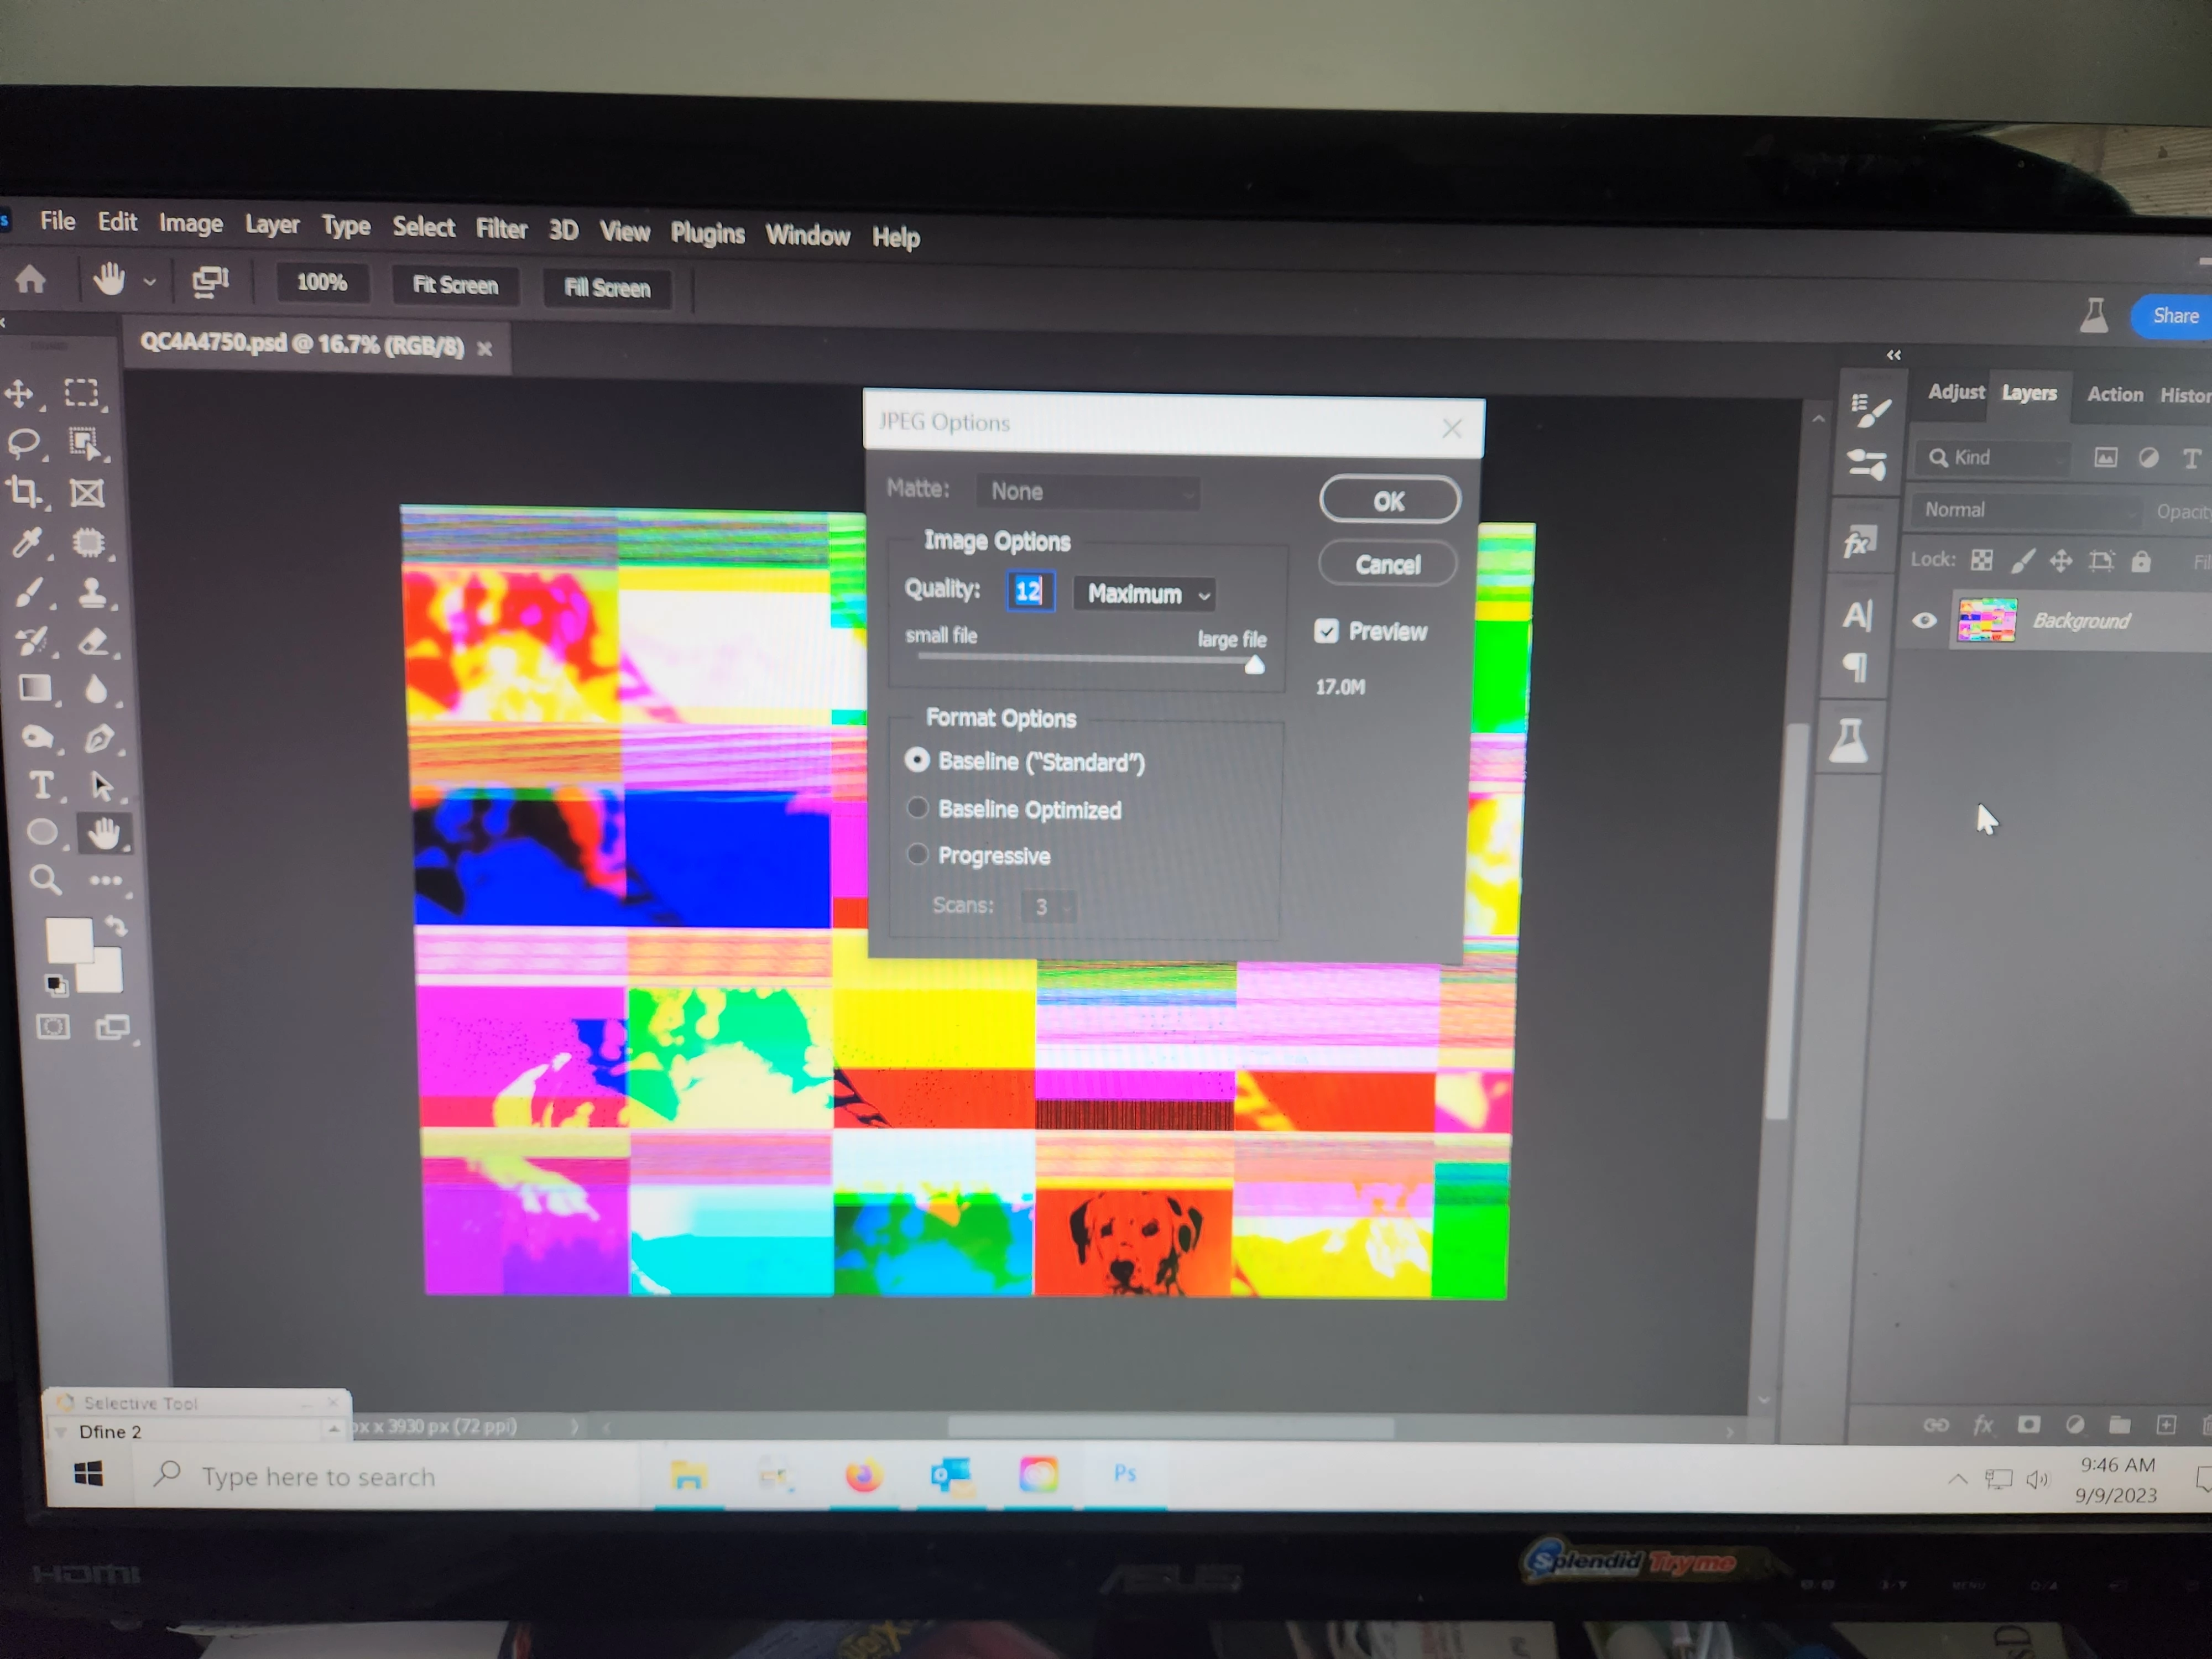
Task: Choose the Zoom magnifier tool
Action: tap(44, 879)
